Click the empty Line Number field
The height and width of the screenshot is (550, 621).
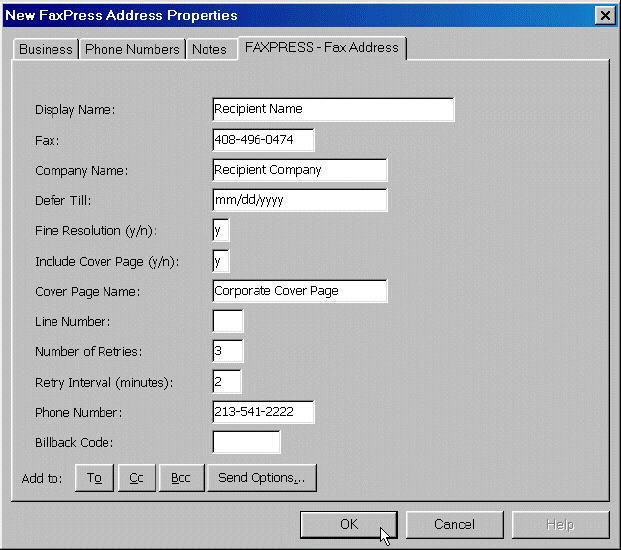tap(227, 321)
